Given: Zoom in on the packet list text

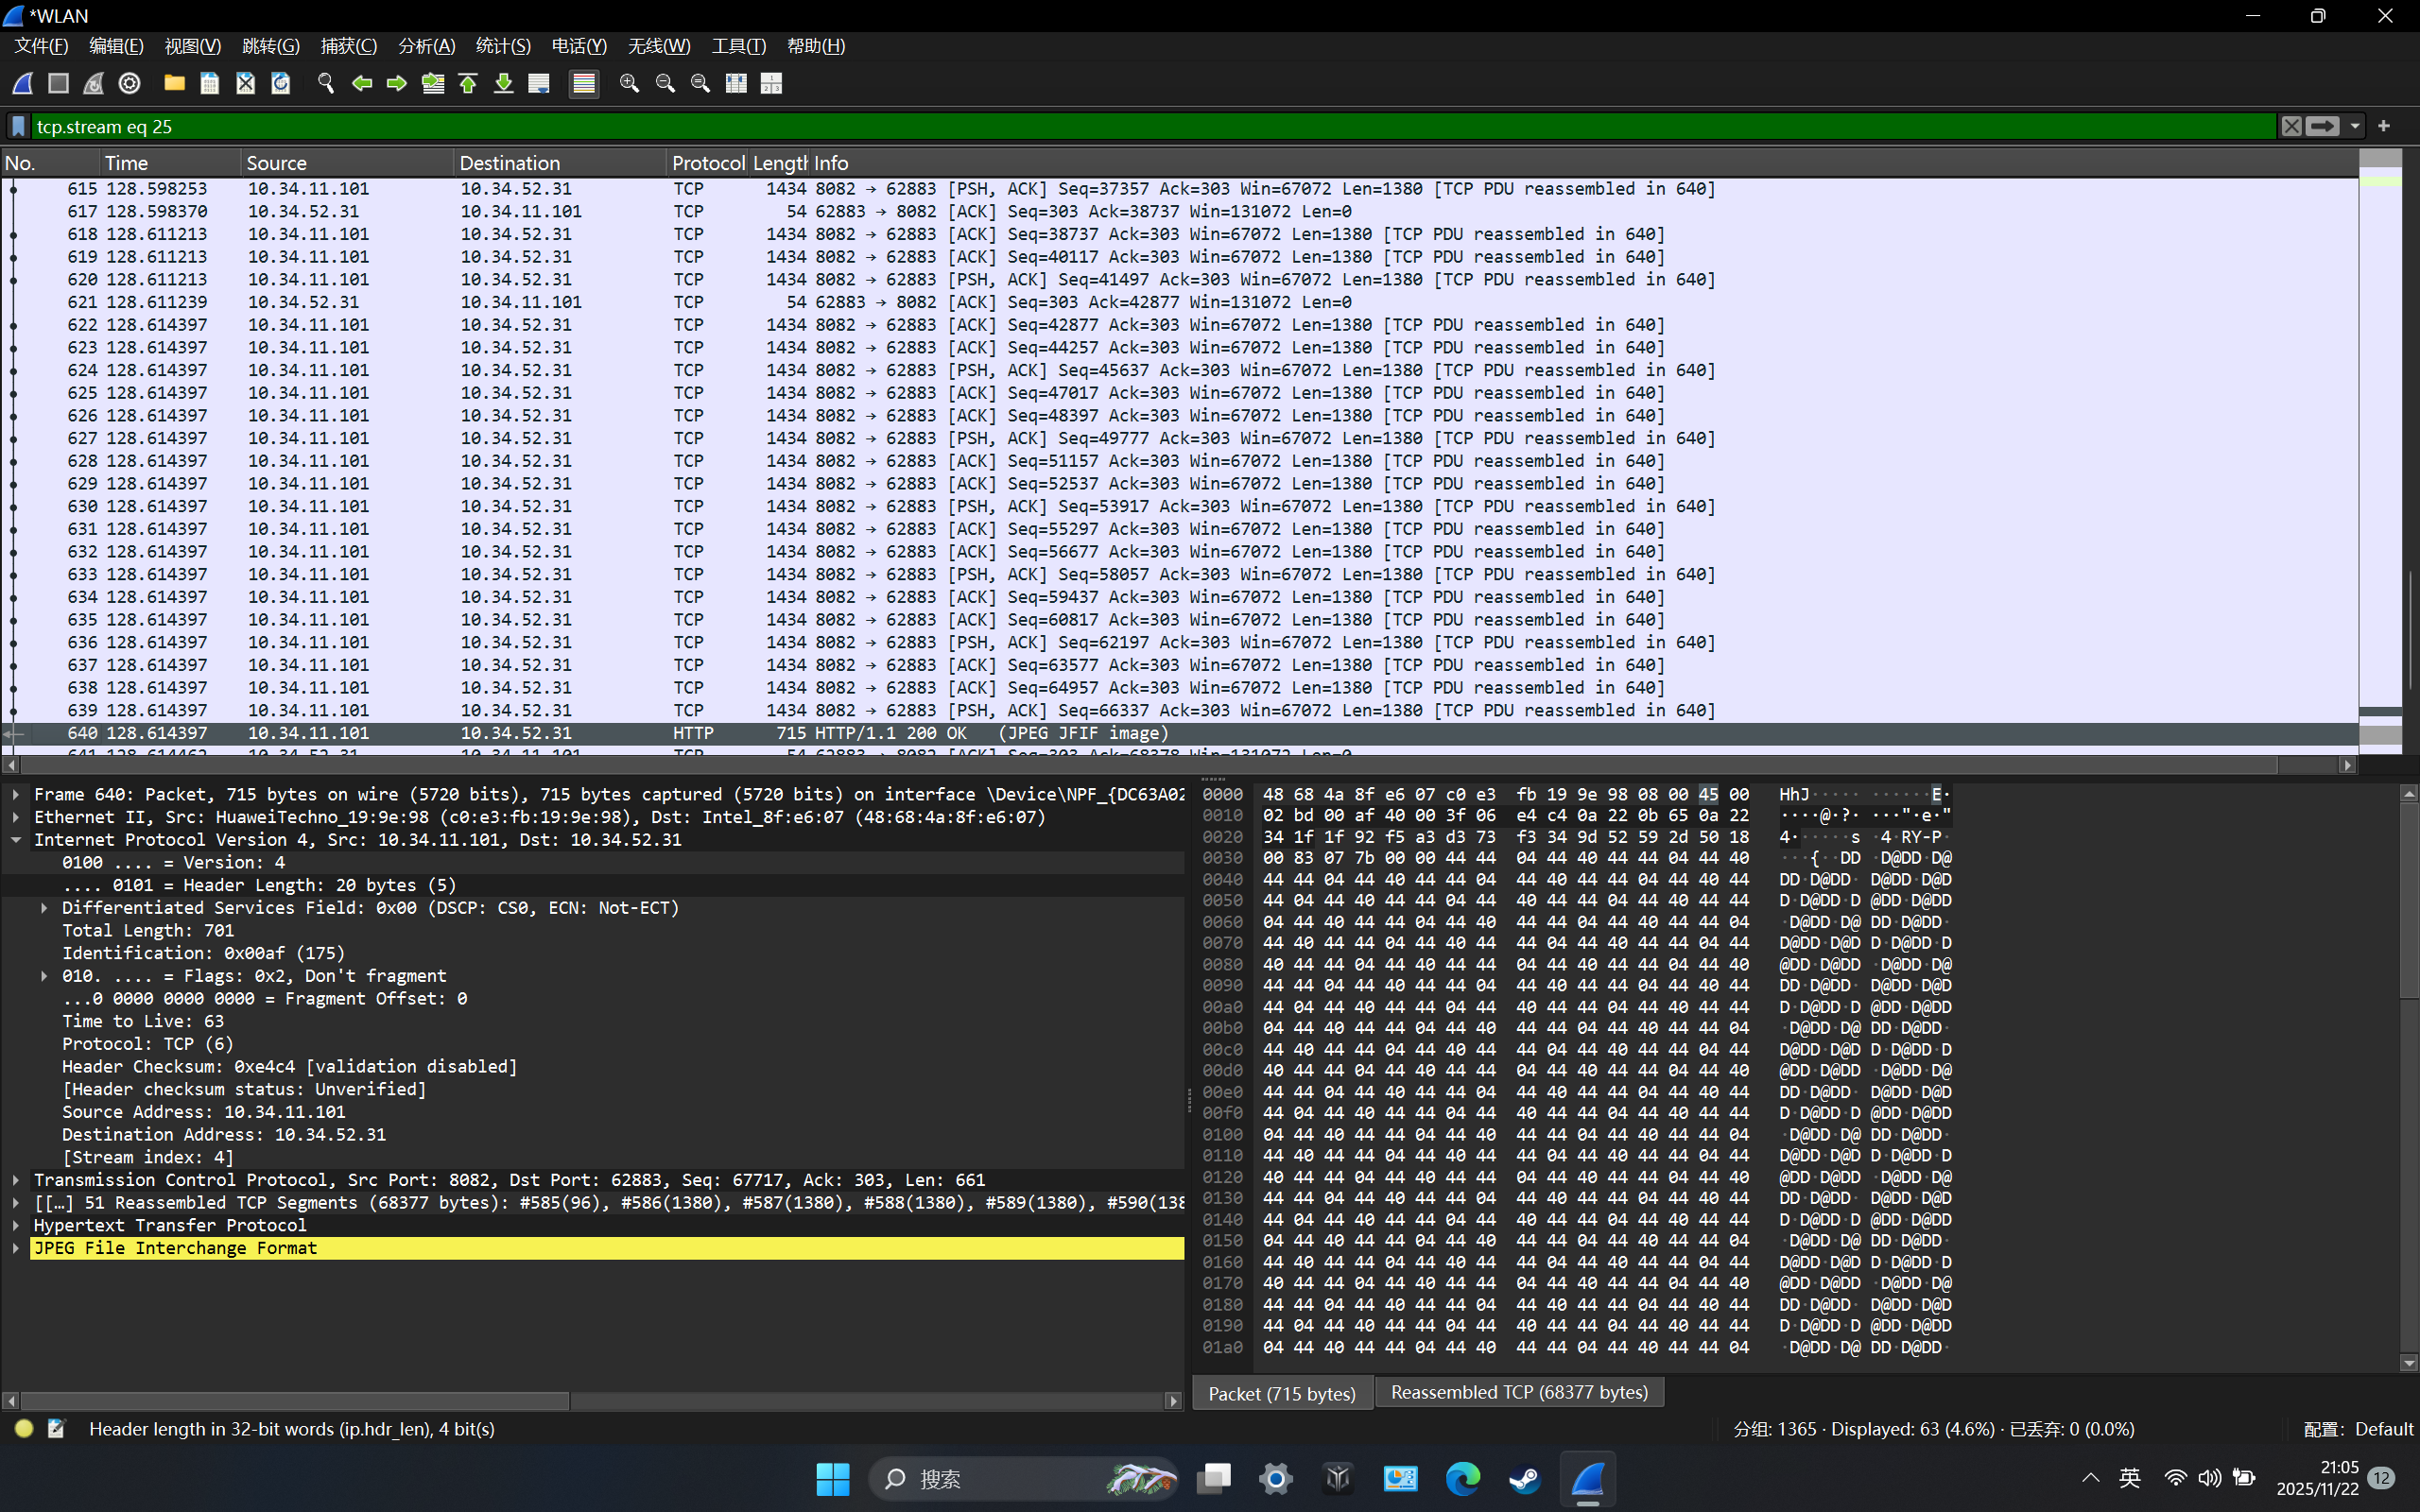Looking at the screenshot, I should coord(628,83).
